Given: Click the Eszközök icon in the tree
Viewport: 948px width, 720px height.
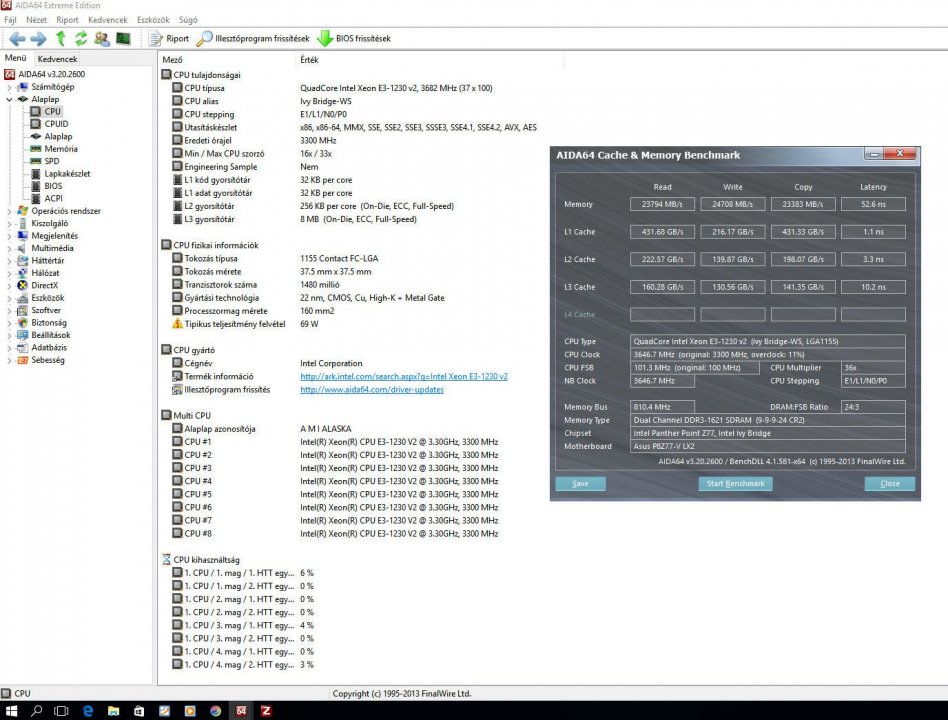Looking at the screenshot, I should 22,298.
